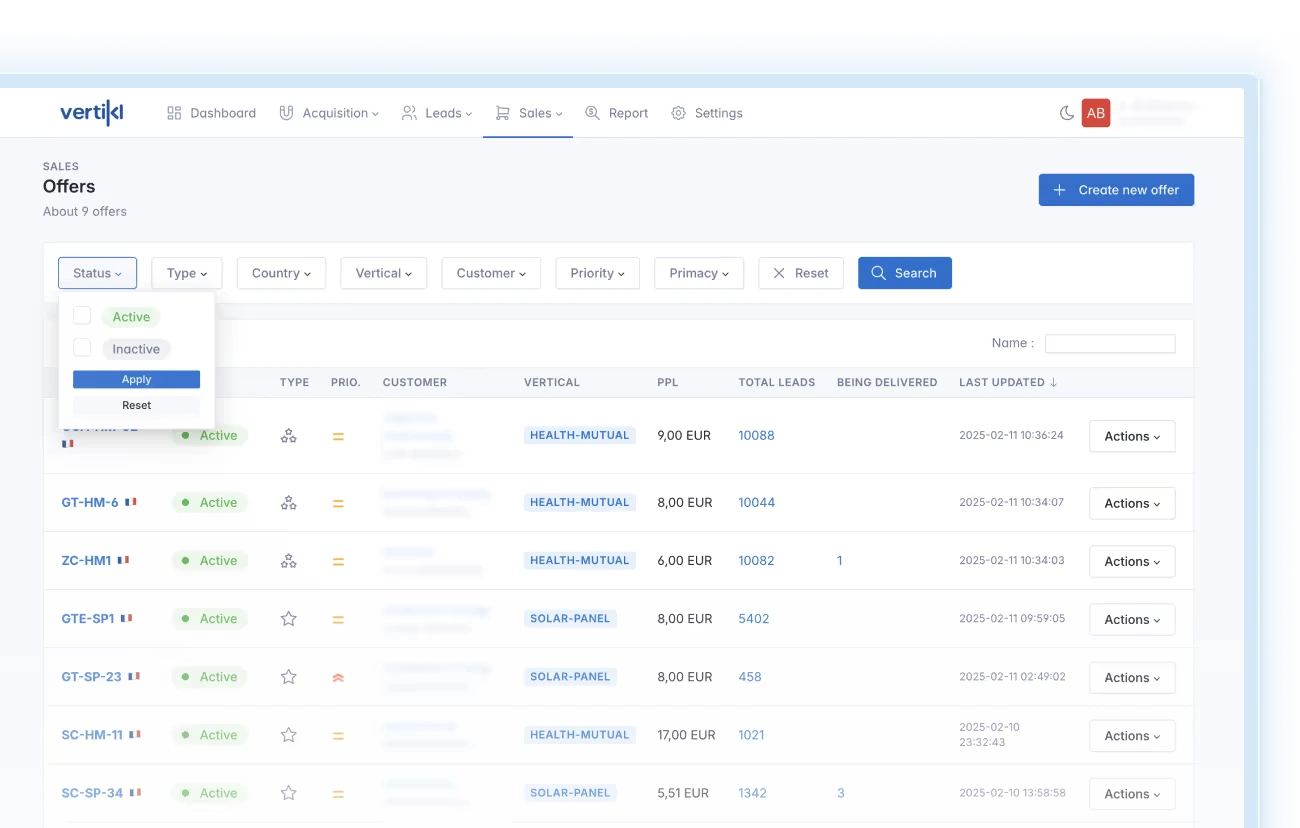Open the Country filter dropdown
Viewport: 1300px width, 828px height.
coord(281,272)
